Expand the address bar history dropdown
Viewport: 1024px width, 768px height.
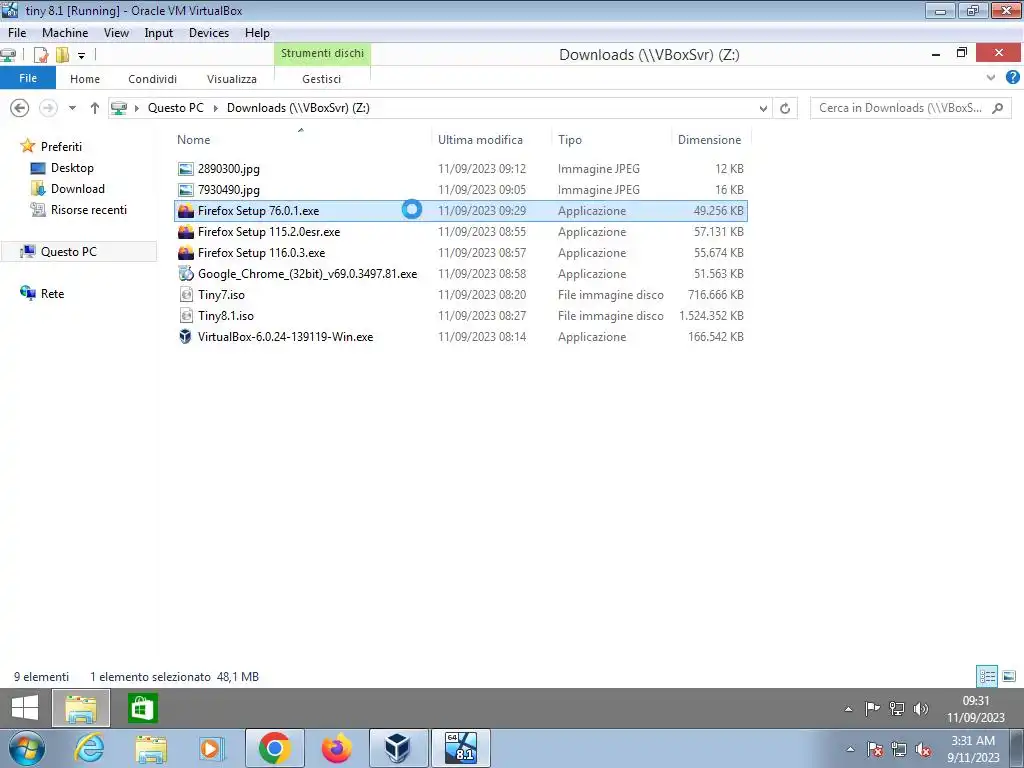763,108
